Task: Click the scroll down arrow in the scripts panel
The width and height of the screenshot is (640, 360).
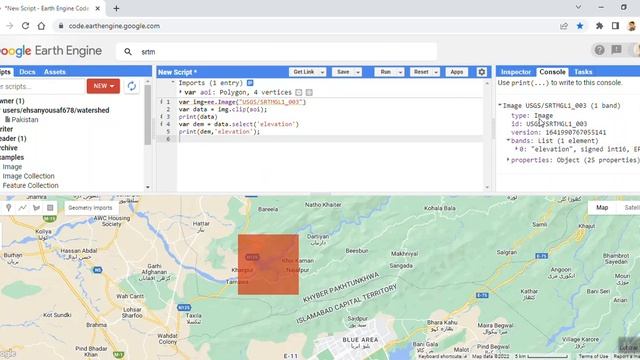Action: click(148, 187)
